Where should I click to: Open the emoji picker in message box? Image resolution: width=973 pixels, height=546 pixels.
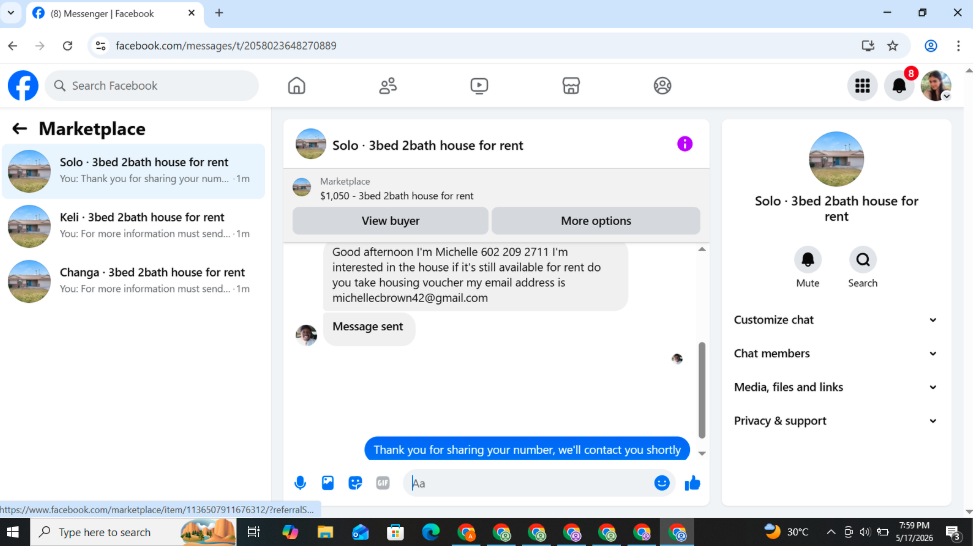(661, 483)
